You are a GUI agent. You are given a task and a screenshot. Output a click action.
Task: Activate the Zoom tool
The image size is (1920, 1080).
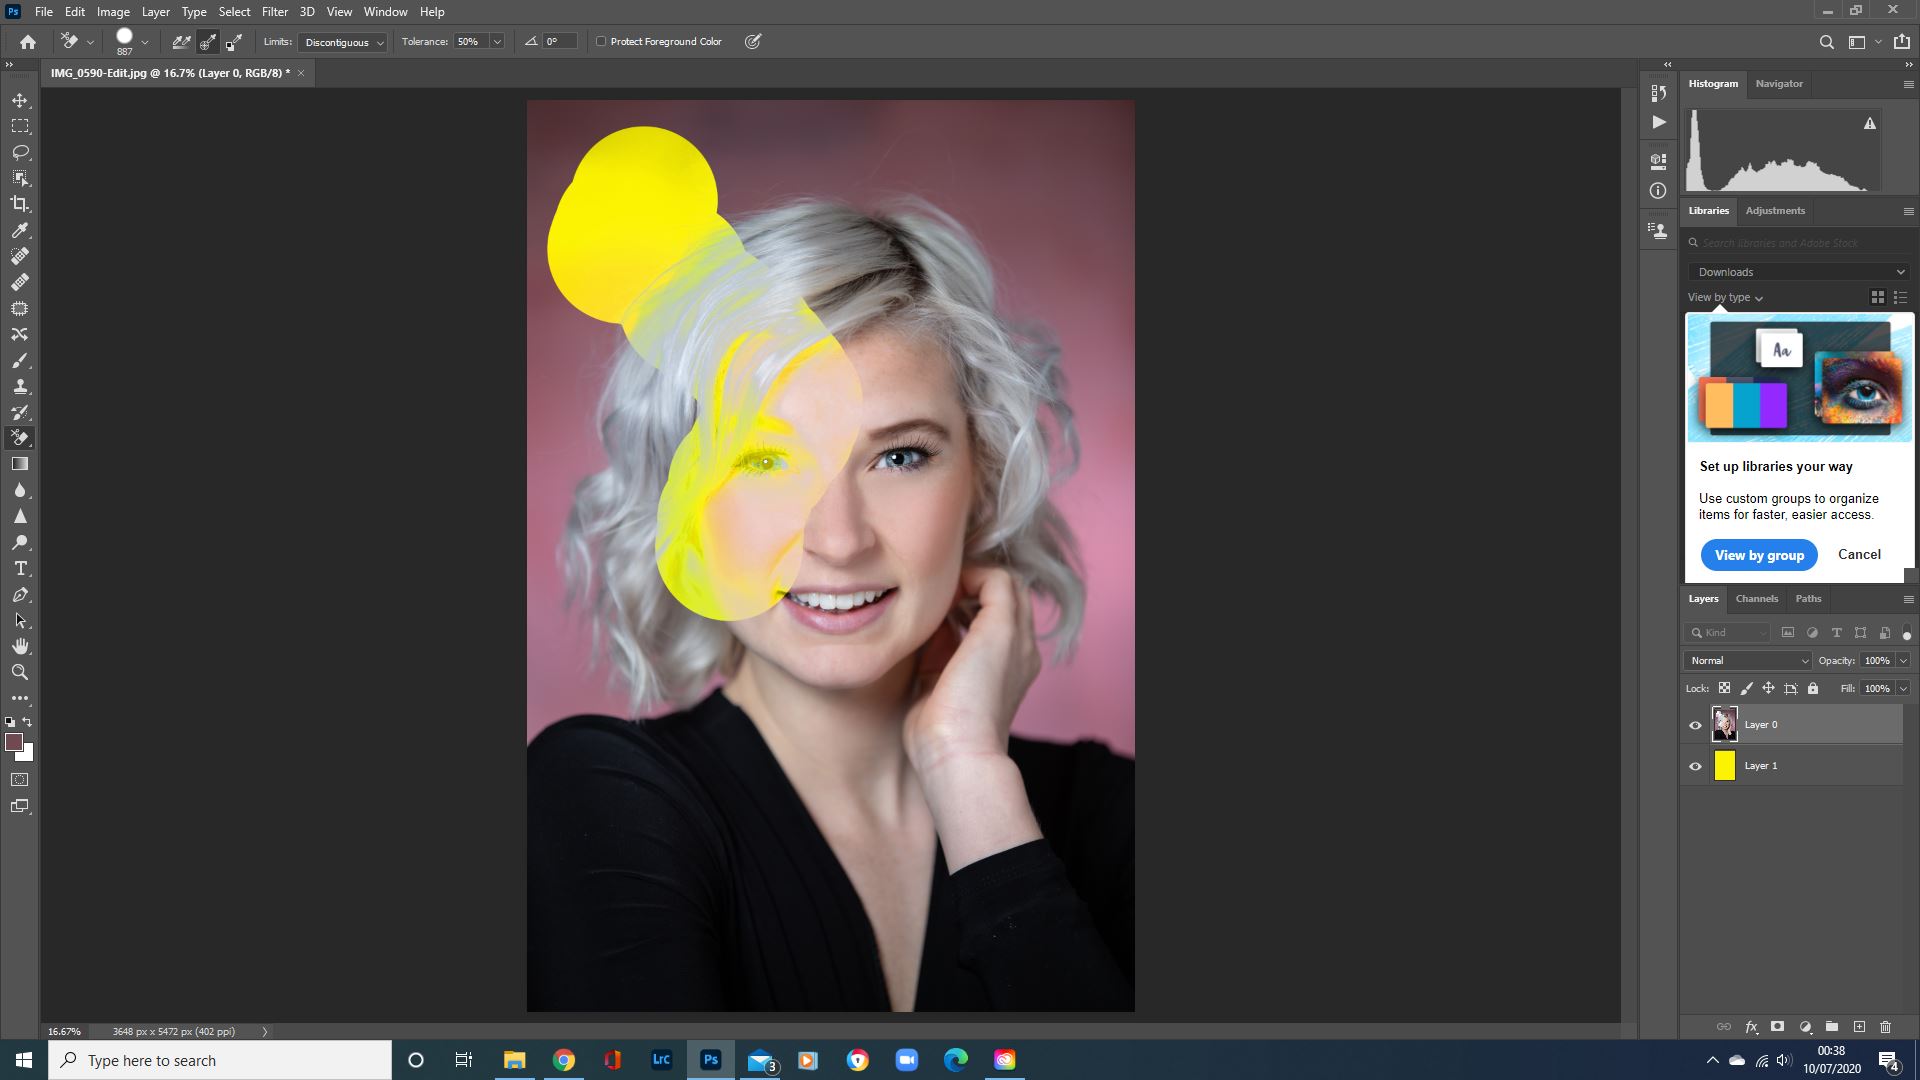click(20, 672)
